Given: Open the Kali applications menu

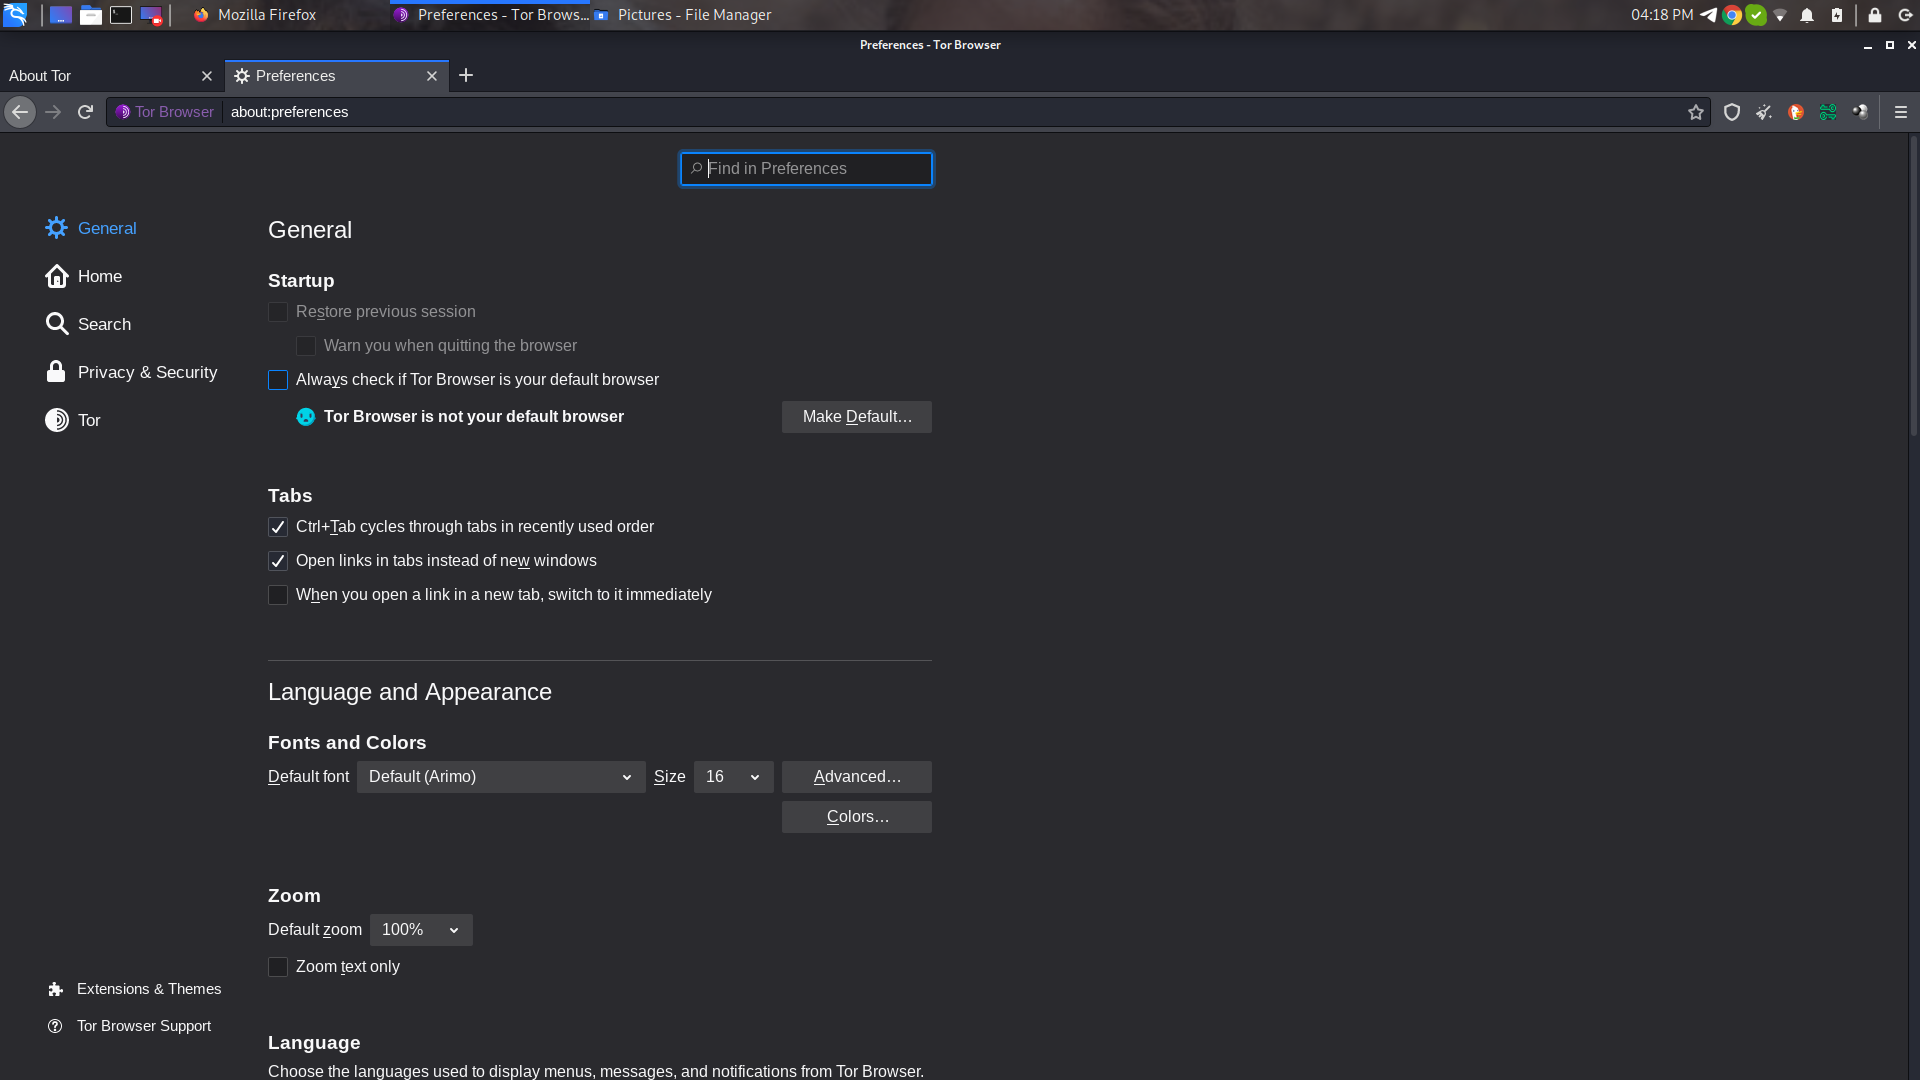Looking at the screenshot, I should click(x=15, y=15).
